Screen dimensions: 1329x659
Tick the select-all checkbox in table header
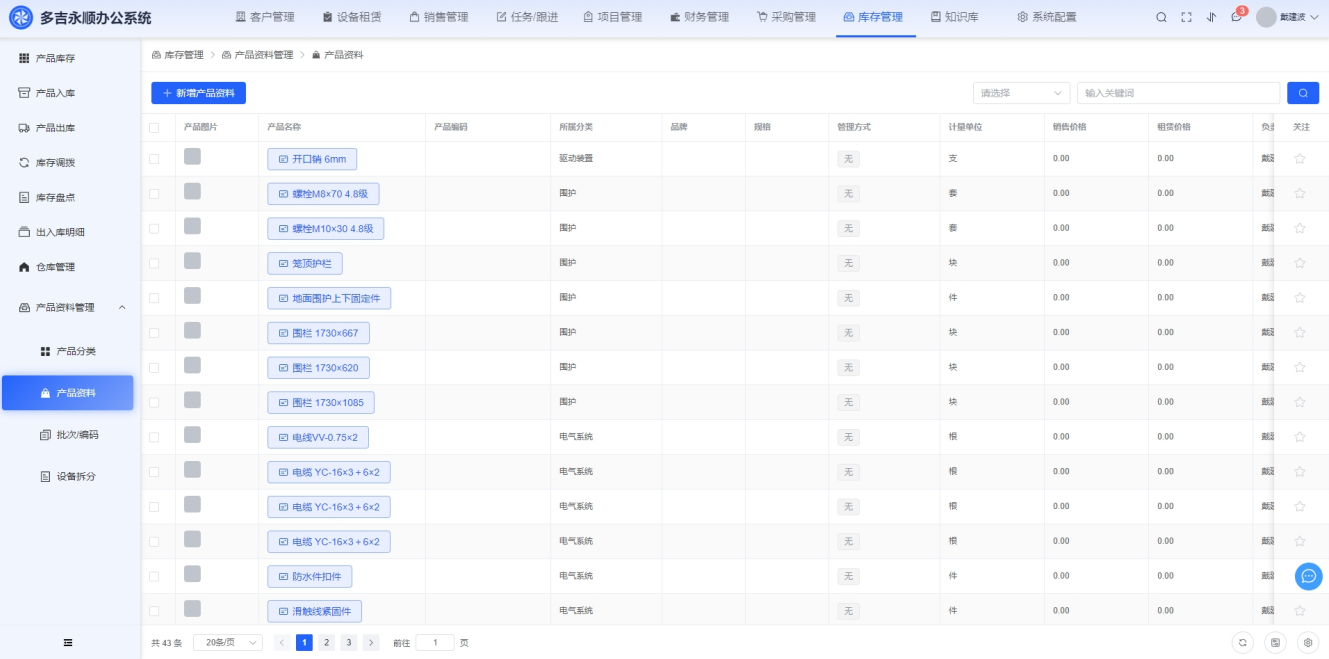(x=154, y=127)
